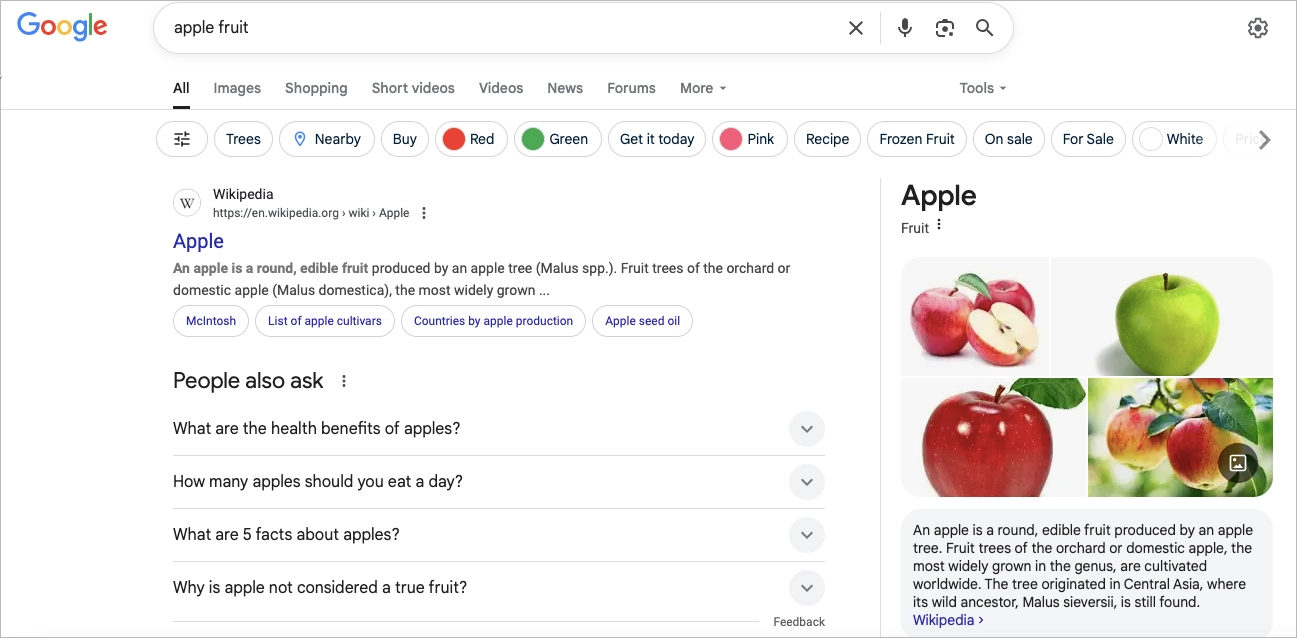Apply the Frozen Fruit filter chip

point(916,139)
